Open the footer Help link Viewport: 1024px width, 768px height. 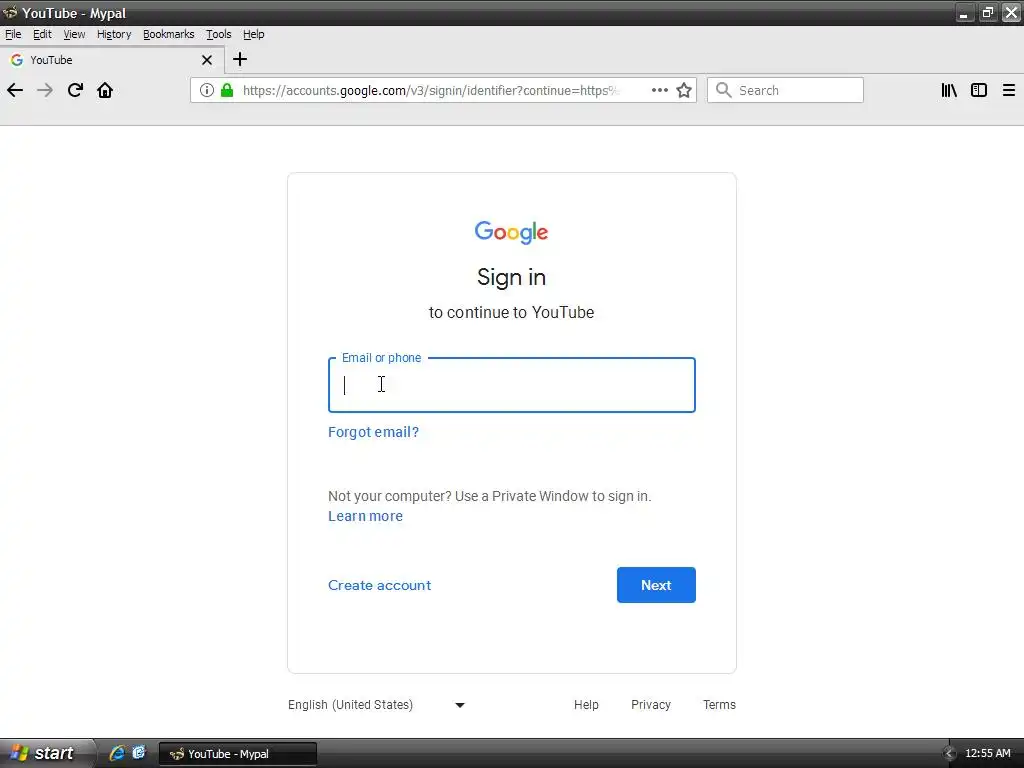click(x=586, y=705)
